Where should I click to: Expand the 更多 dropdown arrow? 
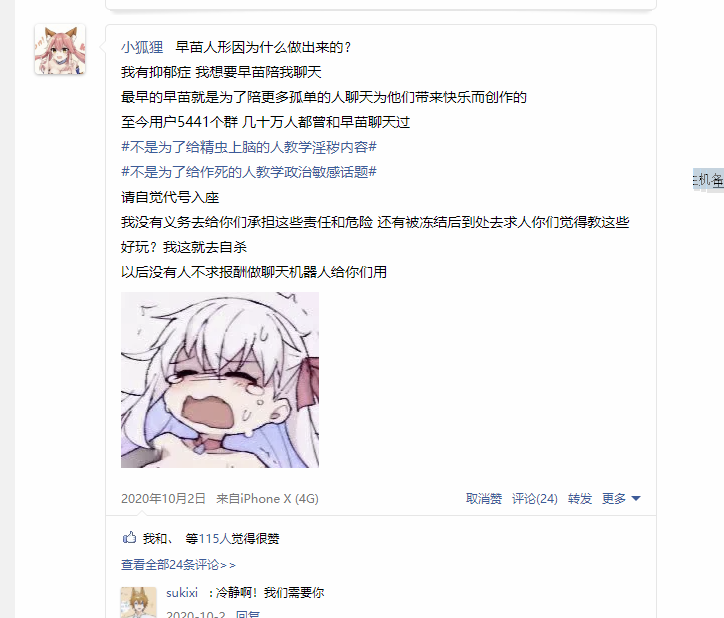[636, 498]
